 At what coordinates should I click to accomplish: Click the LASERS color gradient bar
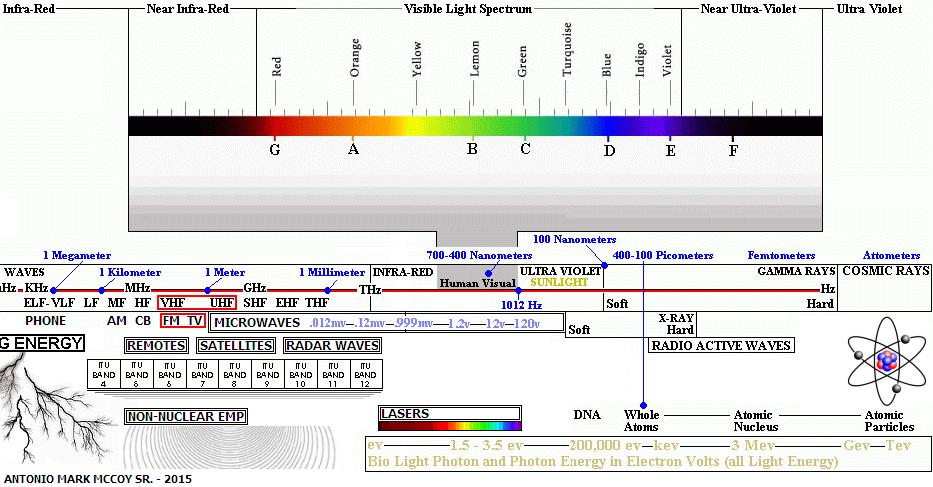pyautogui.click(x=450, y=425)
